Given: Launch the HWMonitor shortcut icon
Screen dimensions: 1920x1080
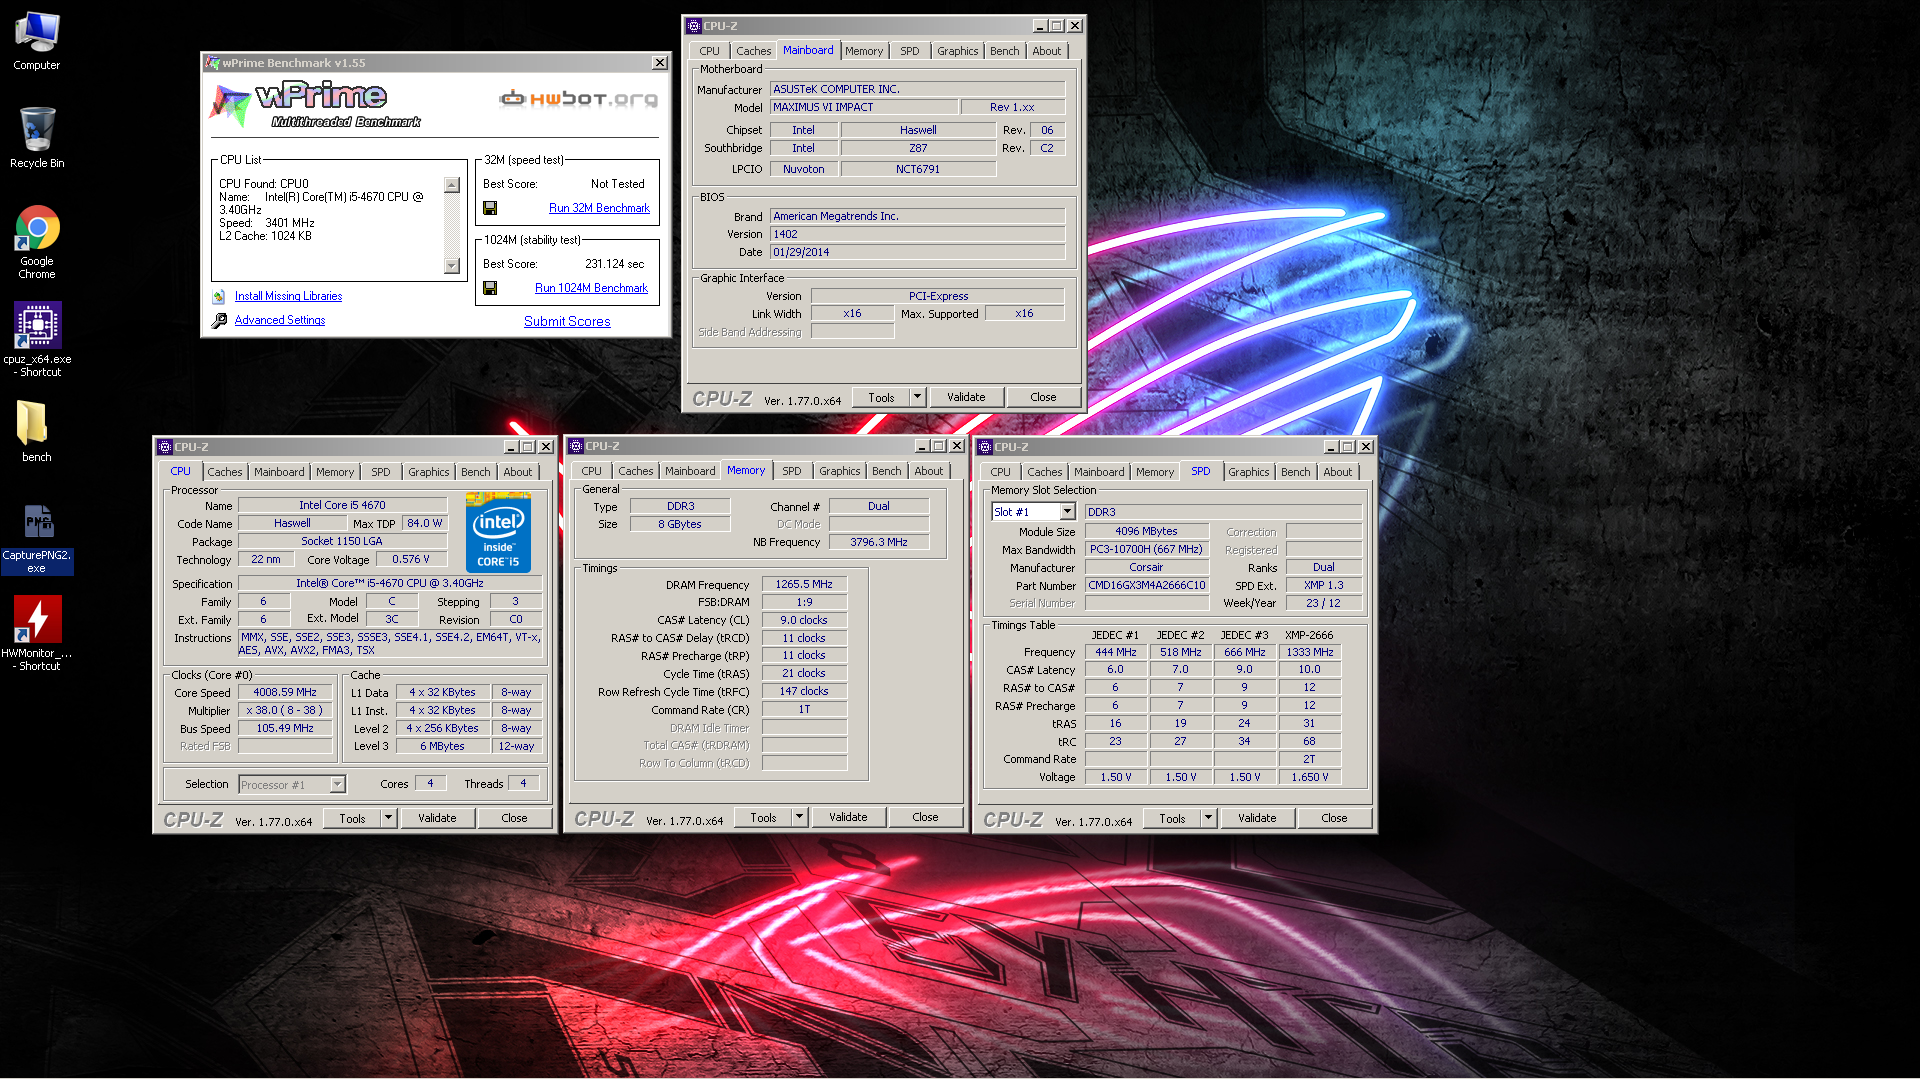Looking at the screenshot, I should [37, 633].
